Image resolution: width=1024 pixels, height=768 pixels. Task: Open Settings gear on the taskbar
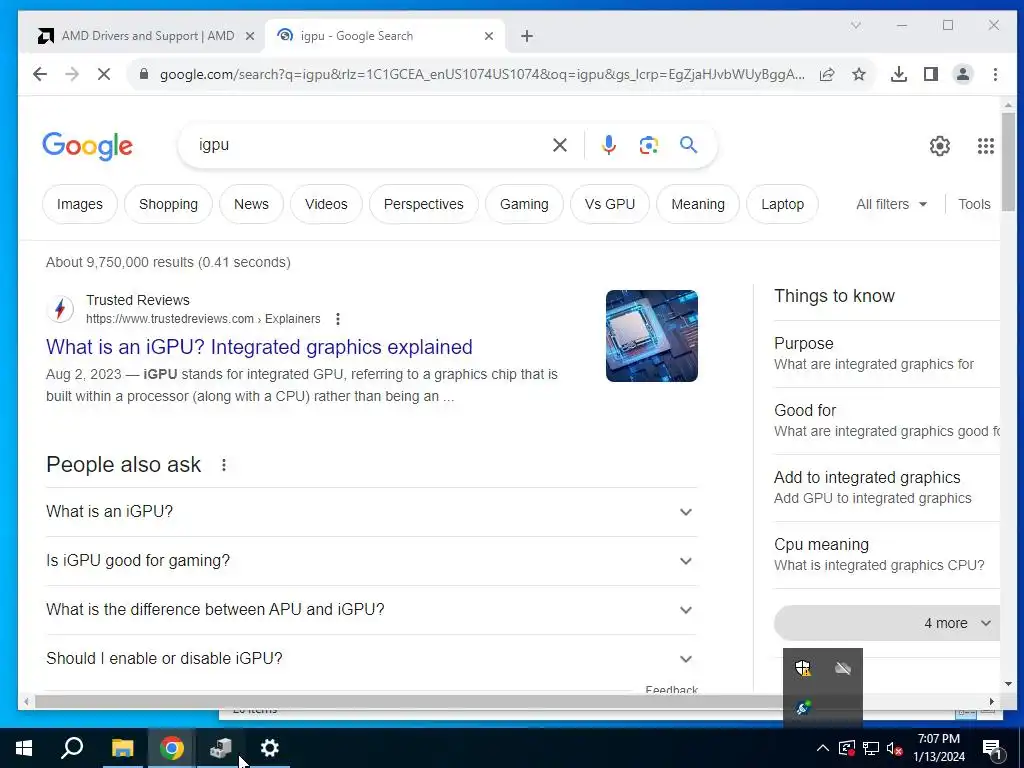(x=269, y=748)
